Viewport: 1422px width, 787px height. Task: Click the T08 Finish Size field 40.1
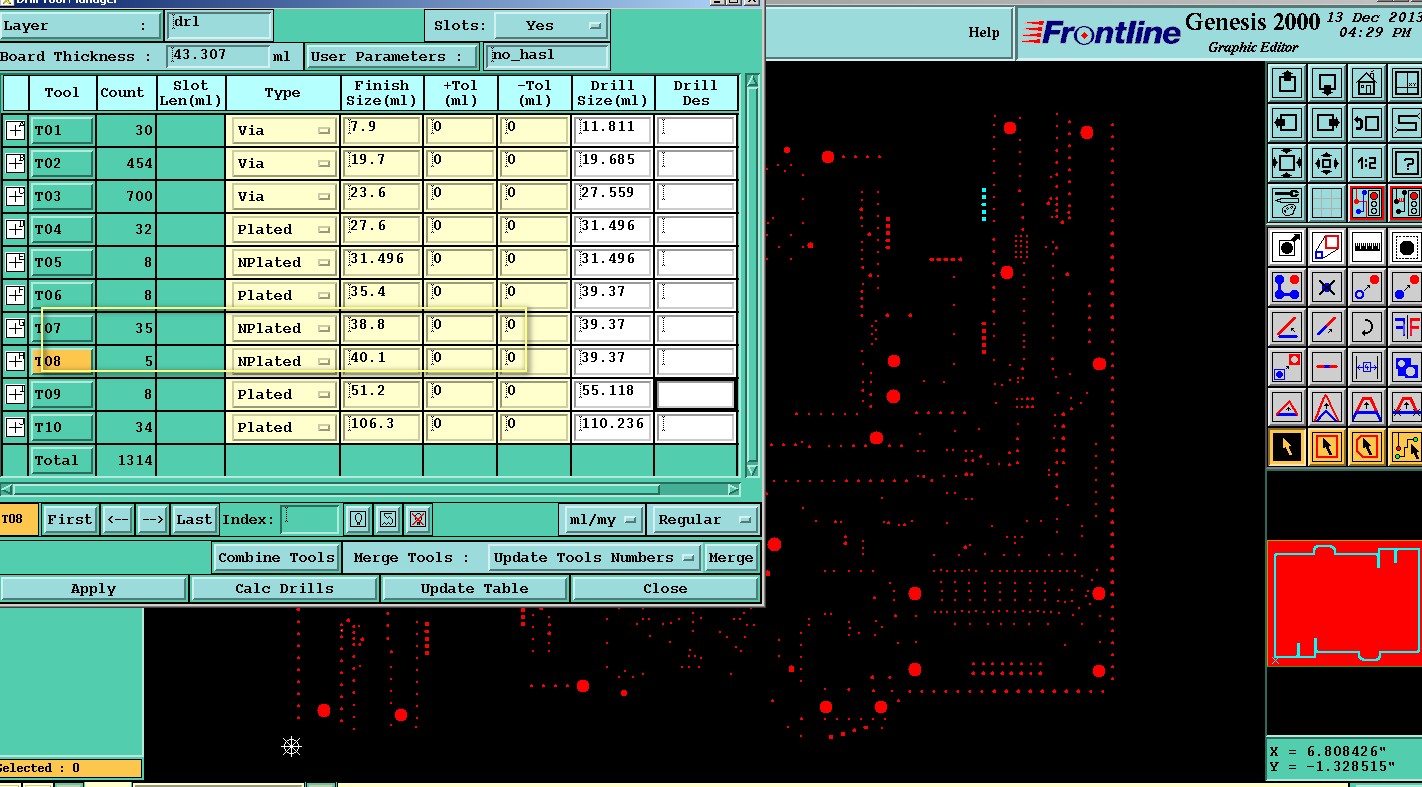[382, 360]
